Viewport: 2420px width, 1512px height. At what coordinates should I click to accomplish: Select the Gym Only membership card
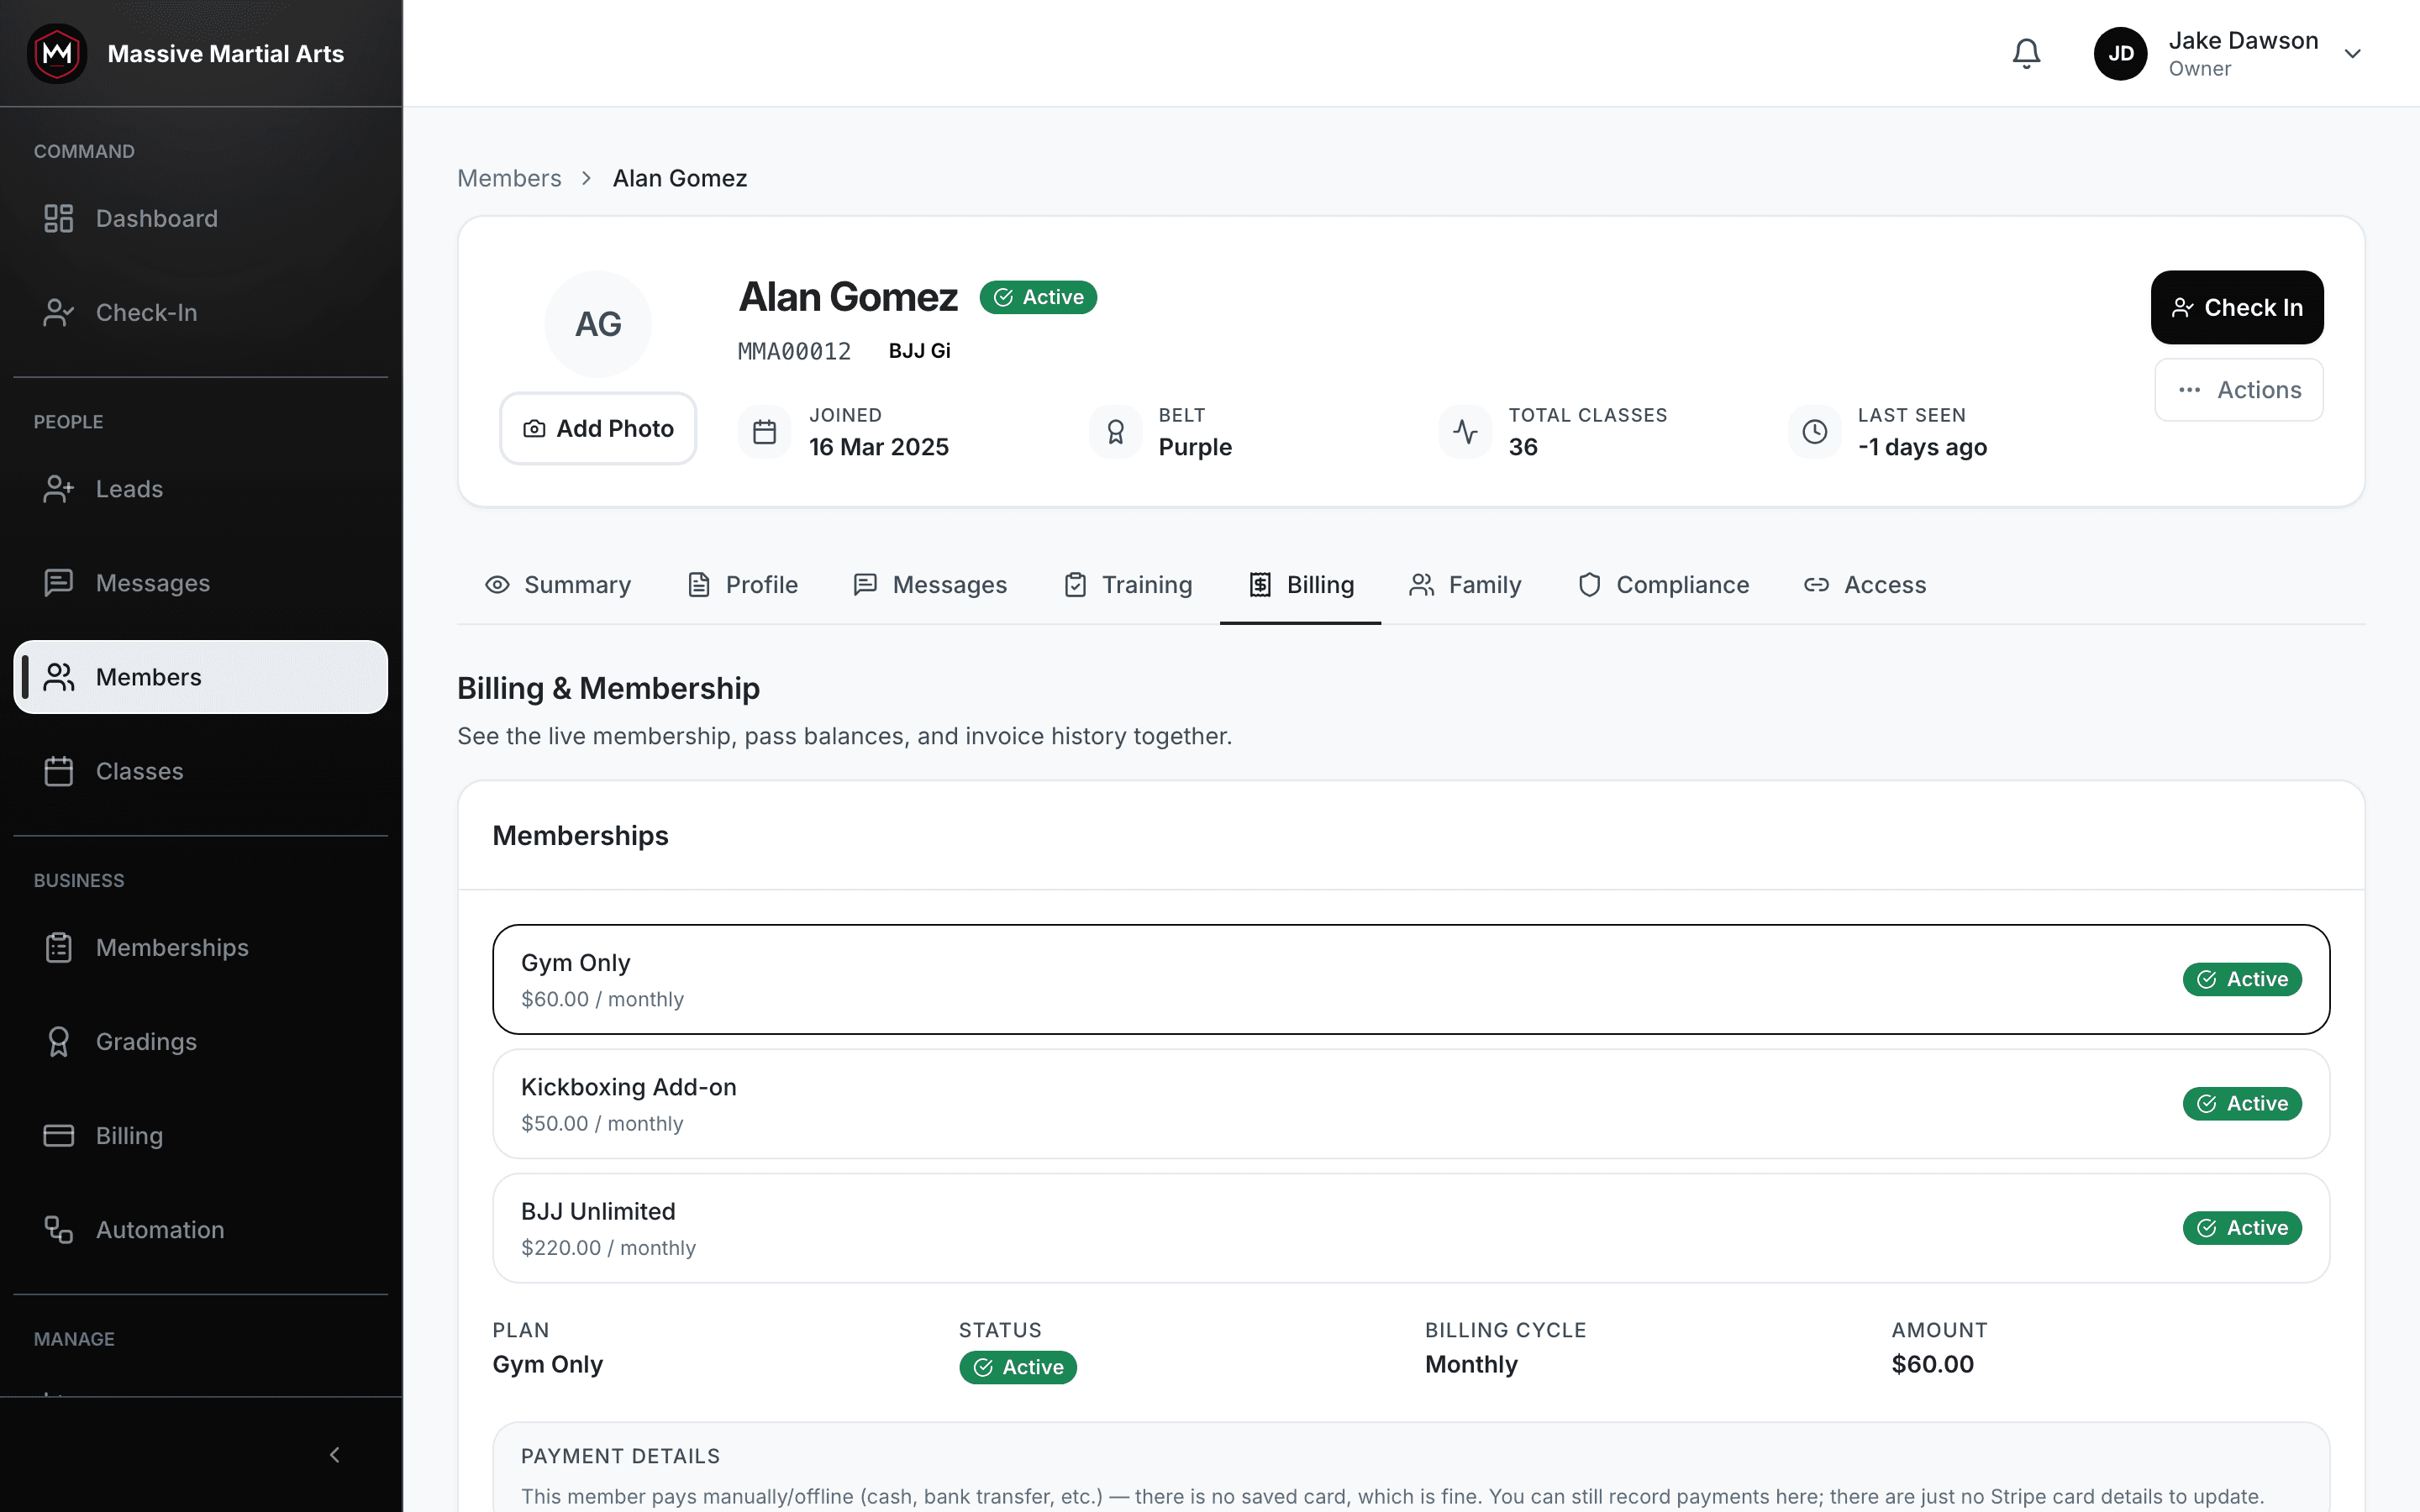(1410, 979)
